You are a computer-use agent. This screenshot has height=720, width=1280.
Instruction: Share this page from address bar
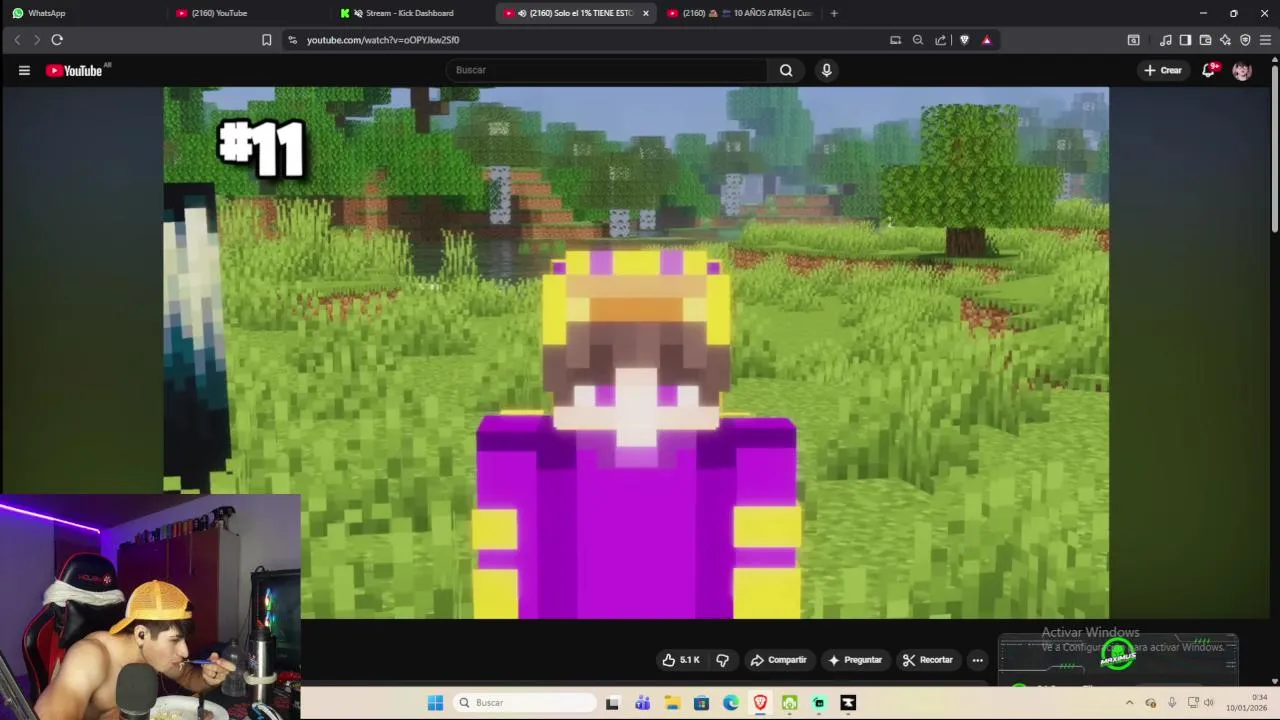point(941,40)
